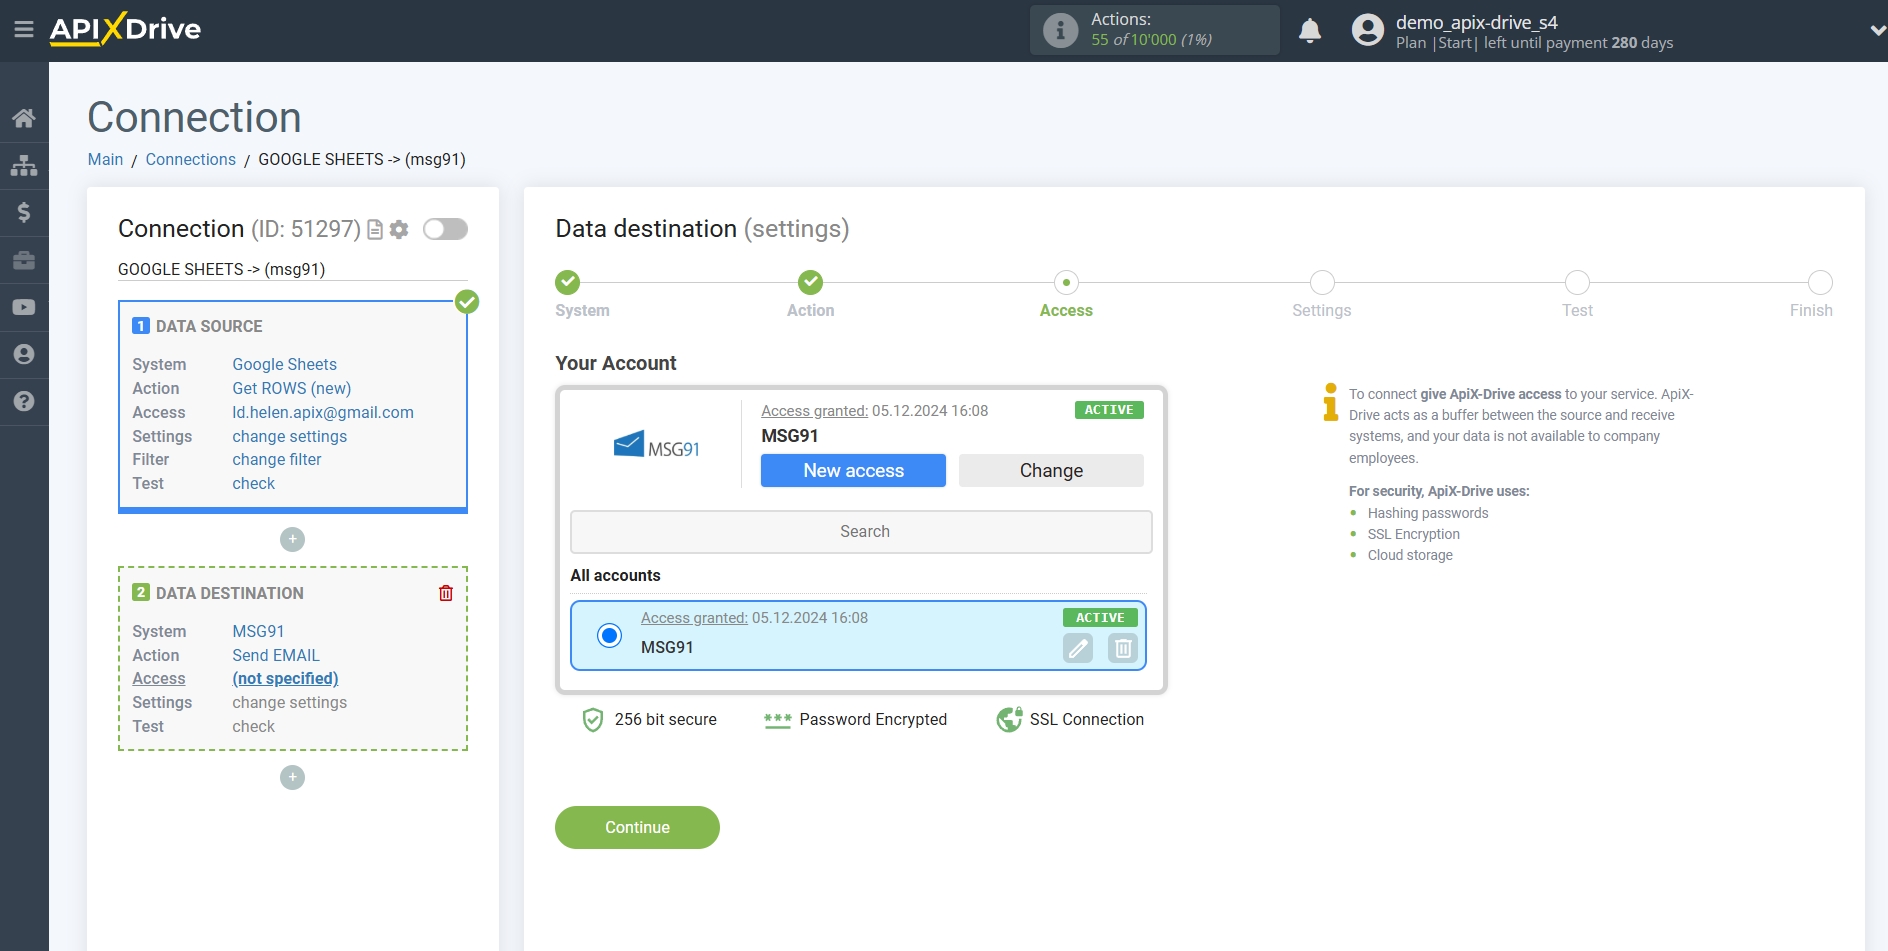Open the user profile sidebar icon

(x=24, y=354)
